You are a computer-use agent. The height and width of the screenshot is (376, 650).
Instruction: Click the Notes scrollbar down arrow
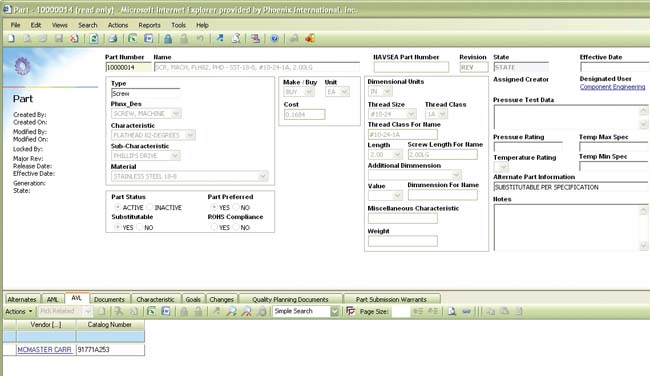click(x=643, y=246)
